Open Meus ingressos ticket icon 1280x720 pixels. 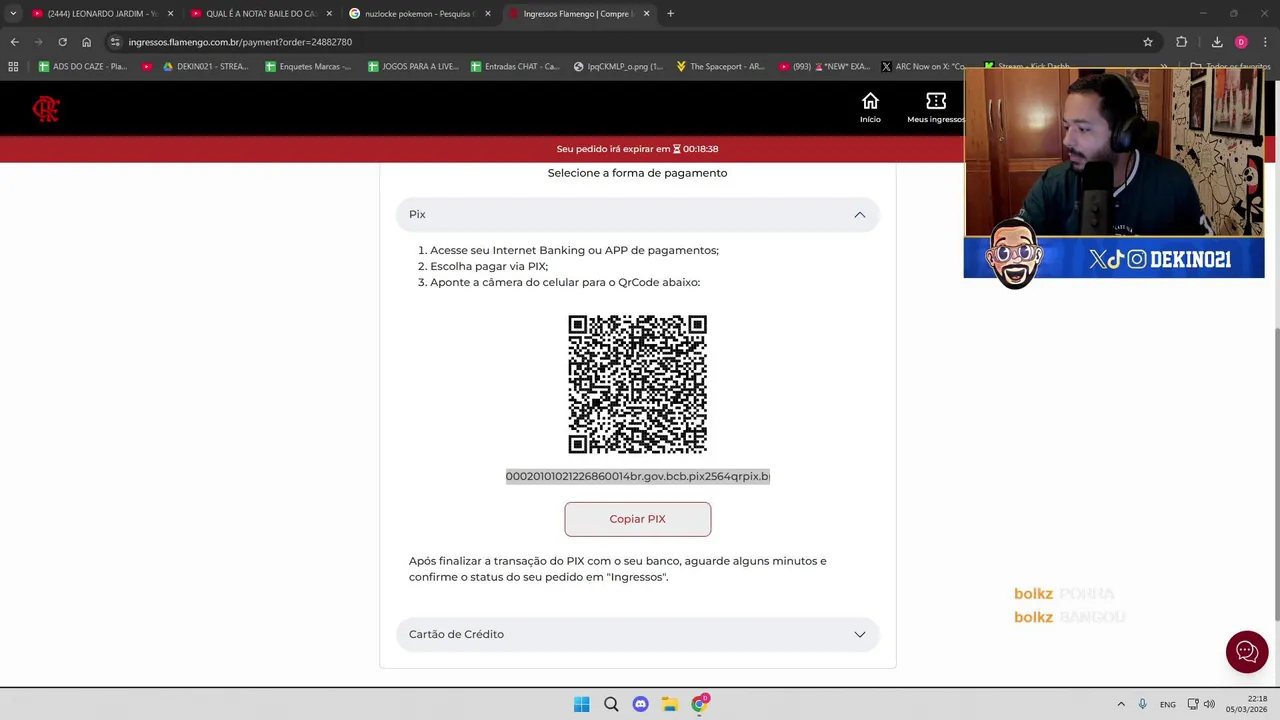[936, 108]
